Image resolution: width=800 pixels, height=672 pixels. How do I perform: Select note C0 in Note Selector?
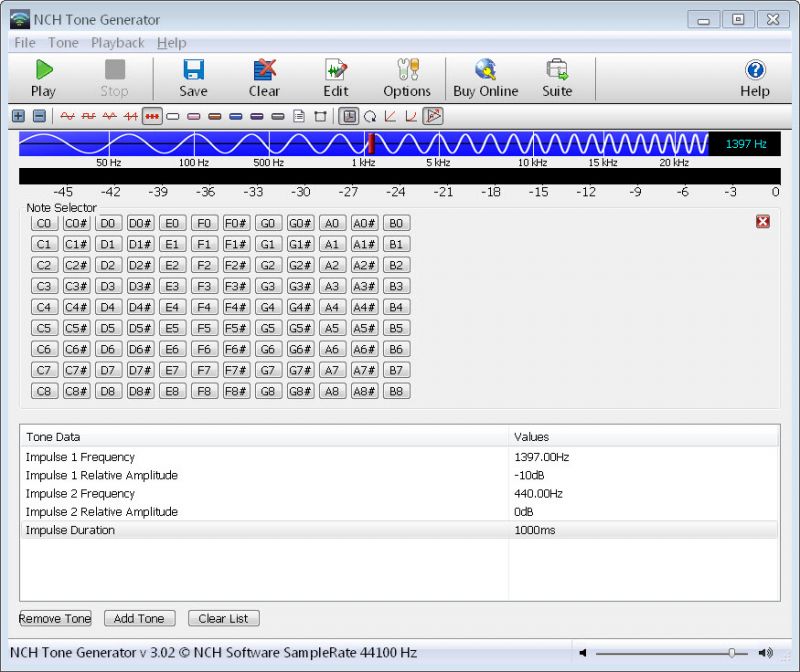coord(44,223)
